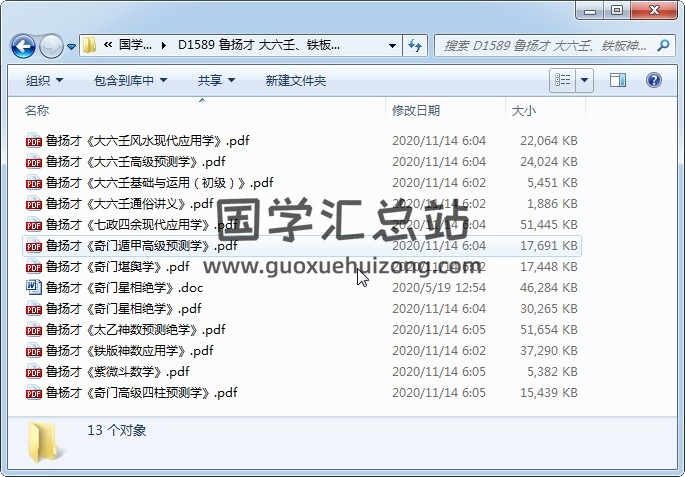Minimize the Explorer window
The image size is (685, 477).
(x=589, y=10)
